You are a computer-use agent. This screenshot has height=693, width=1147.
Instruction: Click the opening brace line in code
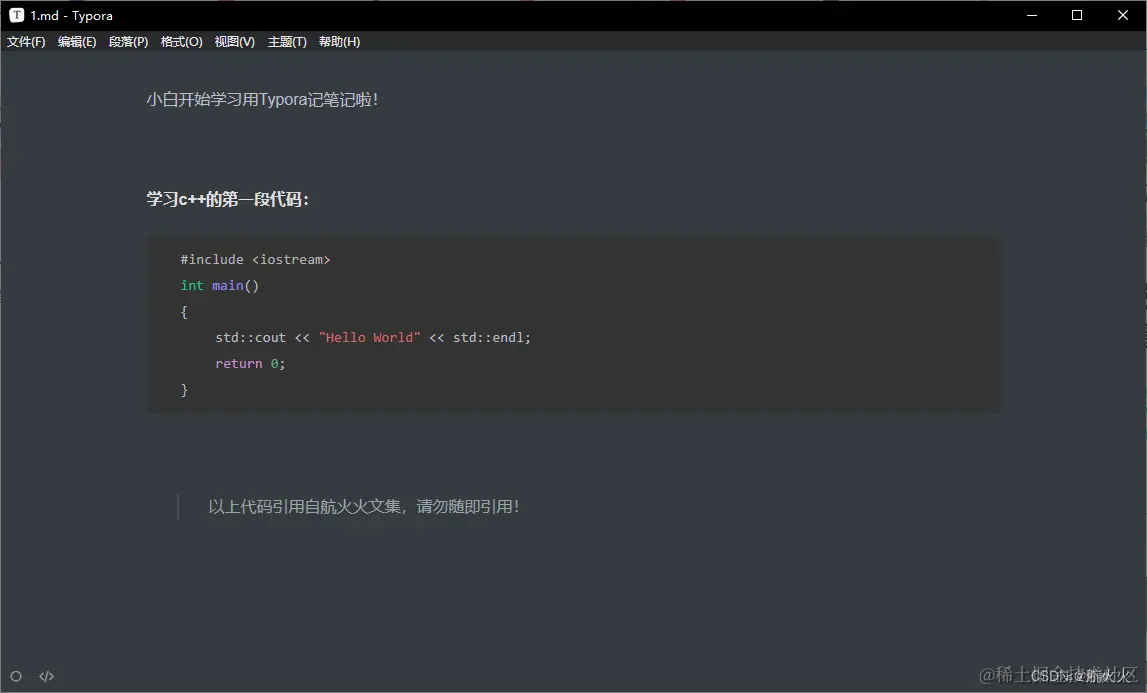184,312
